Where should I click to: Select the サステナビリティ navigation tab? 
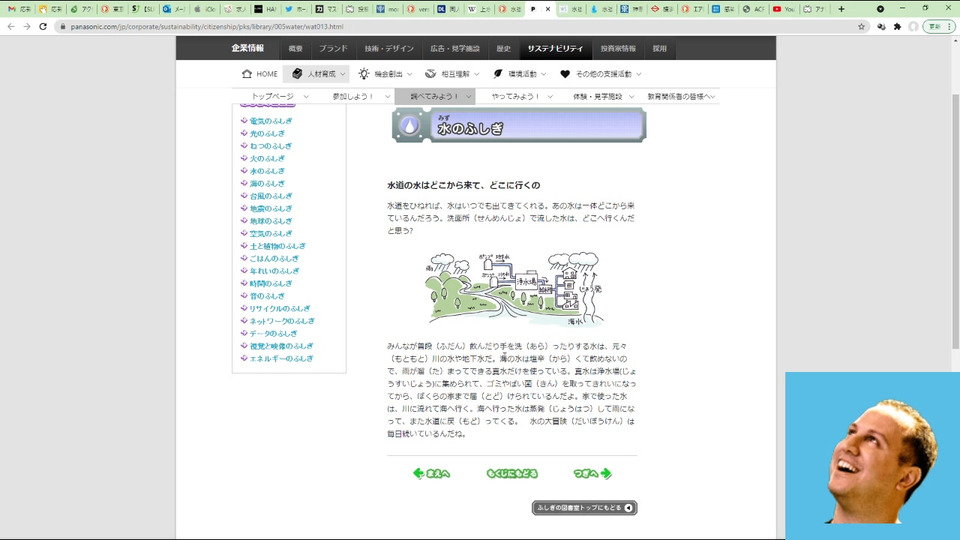click(555, 48)
